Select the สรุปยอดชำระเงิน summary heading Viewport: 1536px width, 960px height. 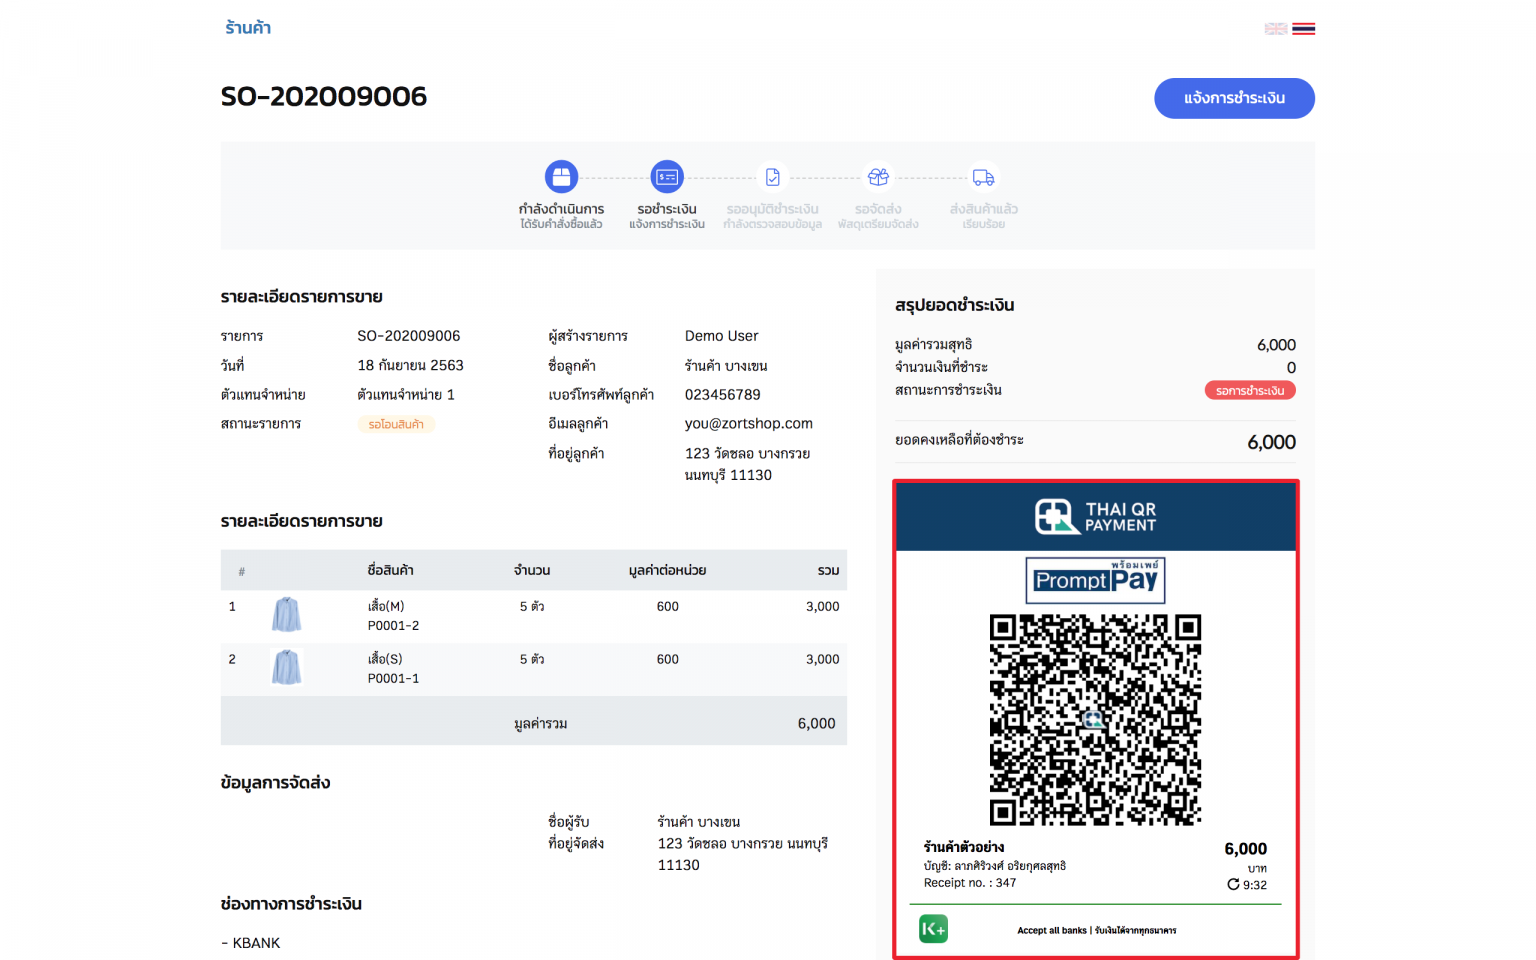click(x=955, y=305)
